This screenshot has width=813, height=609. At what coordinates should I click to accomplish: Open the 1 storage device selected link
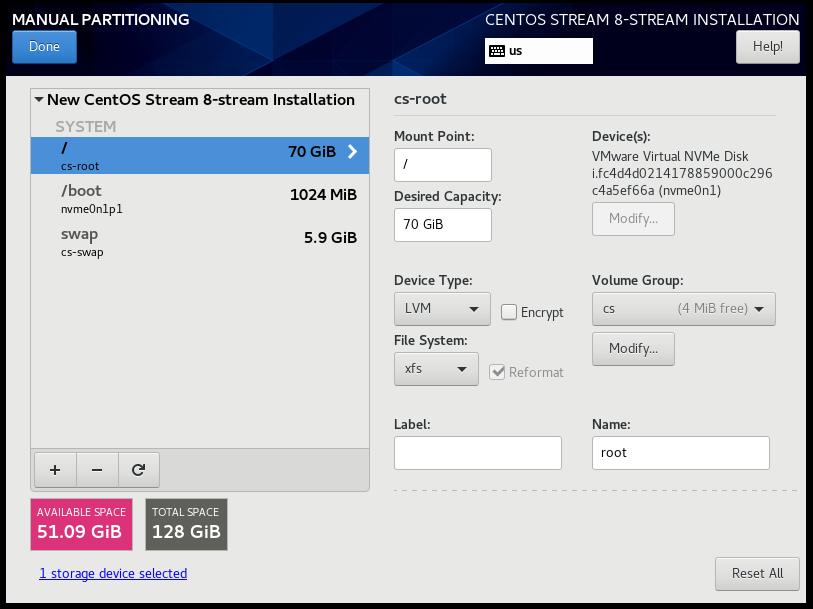(x=113, y=573)
